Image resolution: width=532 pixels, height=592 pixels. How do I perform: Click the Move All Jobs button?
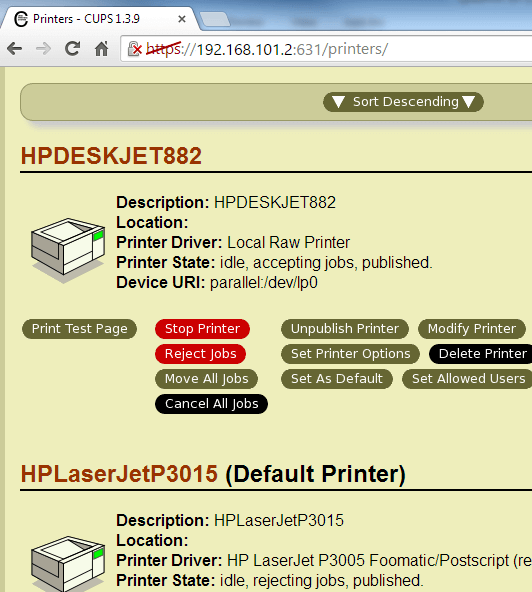click(207, 379)
